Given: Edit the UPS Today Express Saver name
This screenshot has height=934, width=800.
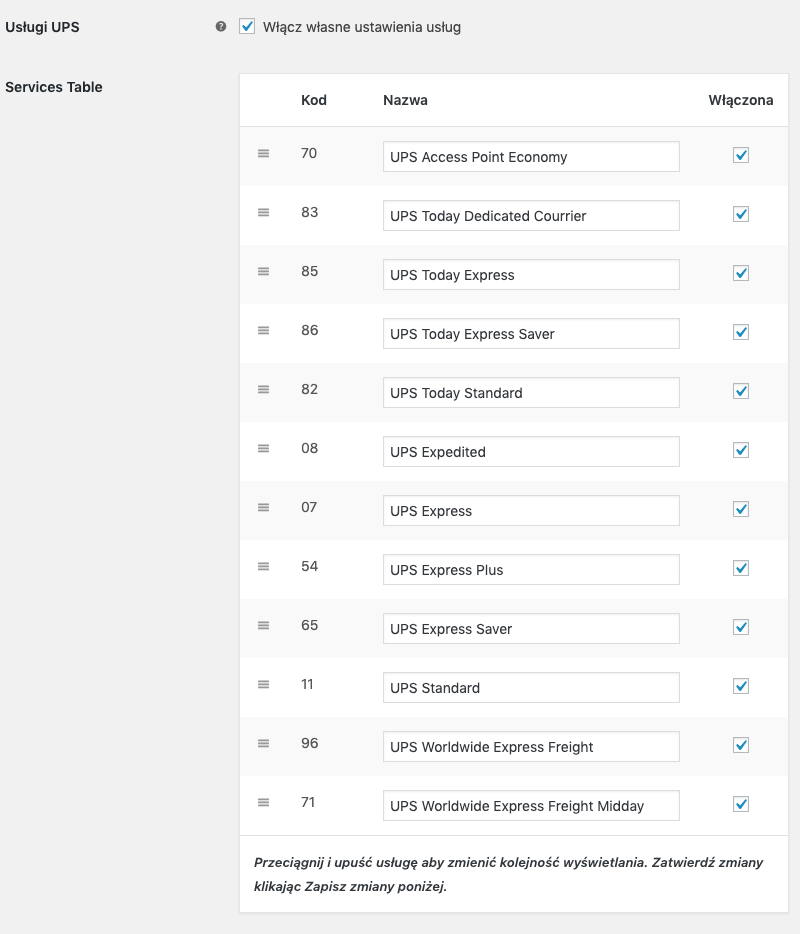Looking at the screenshot, I should (x=531, y=334).
